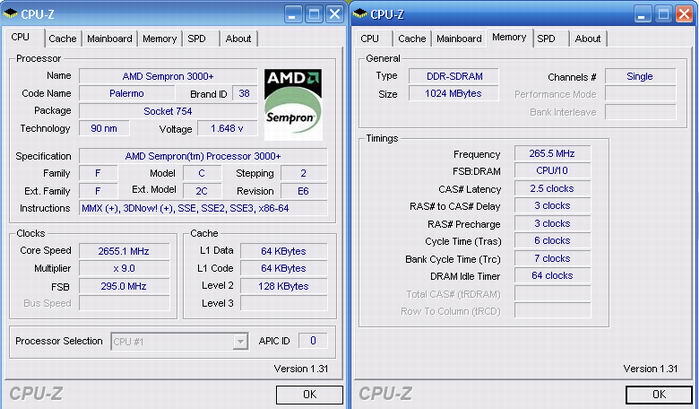Click the processor name AMD Sempron 3000+ field

(168, 76)
